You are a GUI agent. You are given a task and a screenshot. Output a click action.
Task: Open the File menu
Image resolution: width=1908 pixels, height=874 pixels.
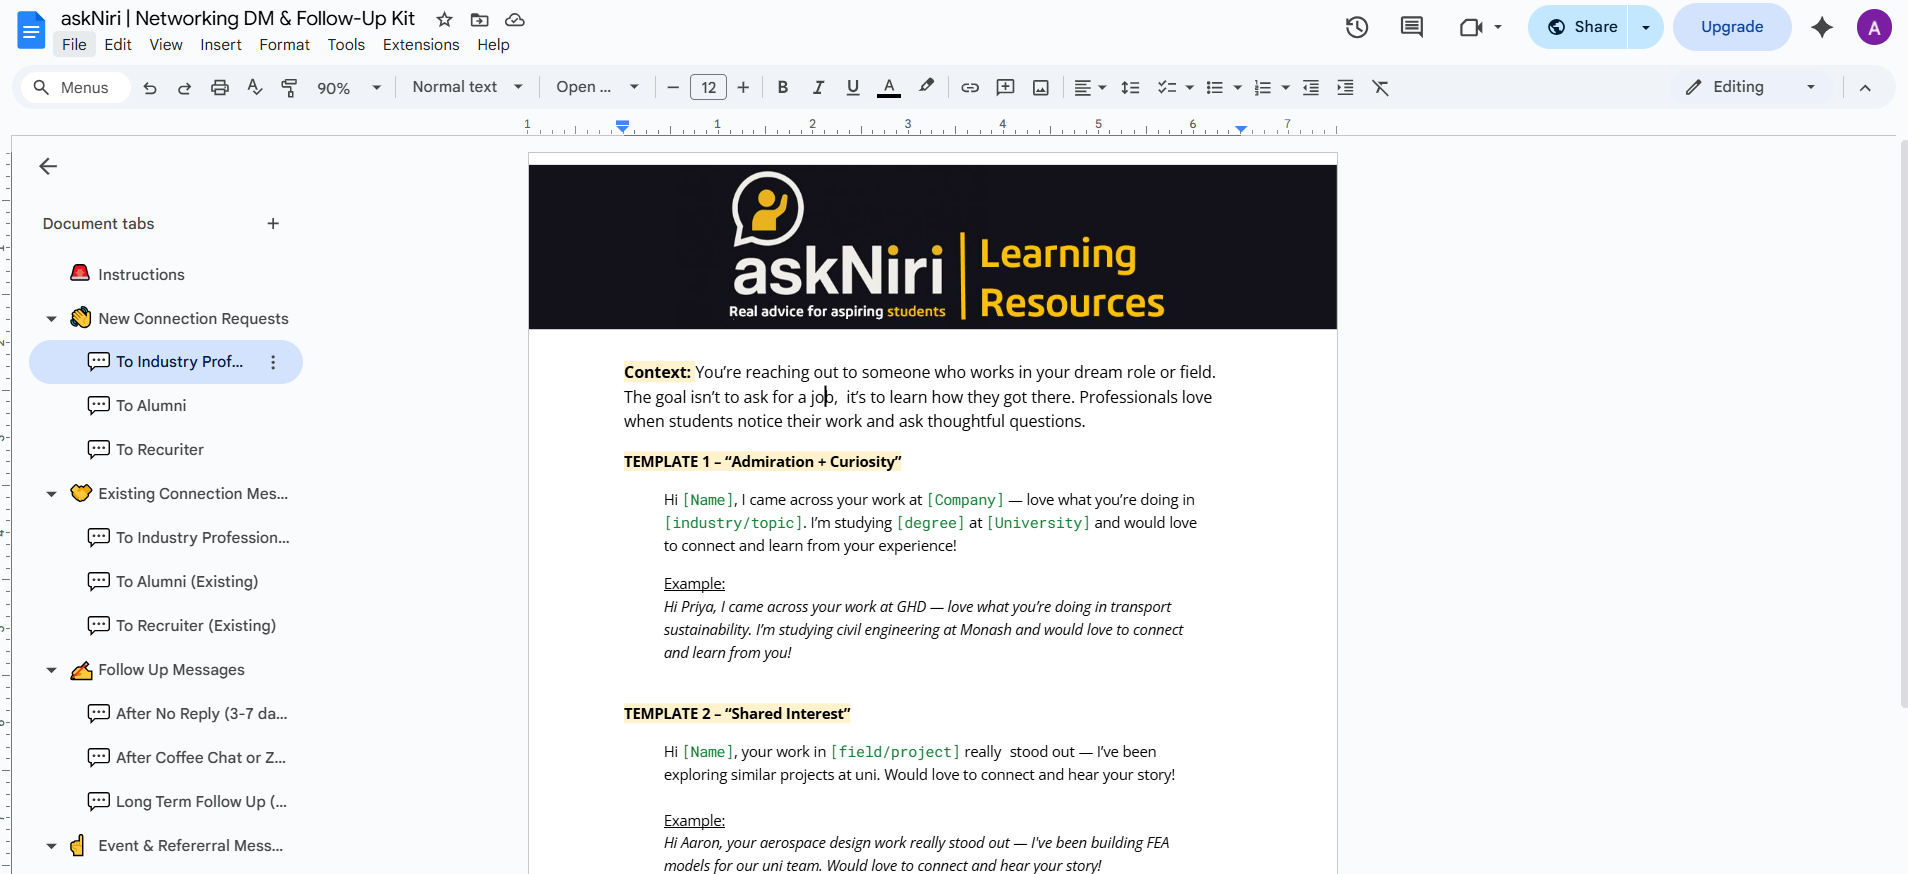(x=74, y=45)
